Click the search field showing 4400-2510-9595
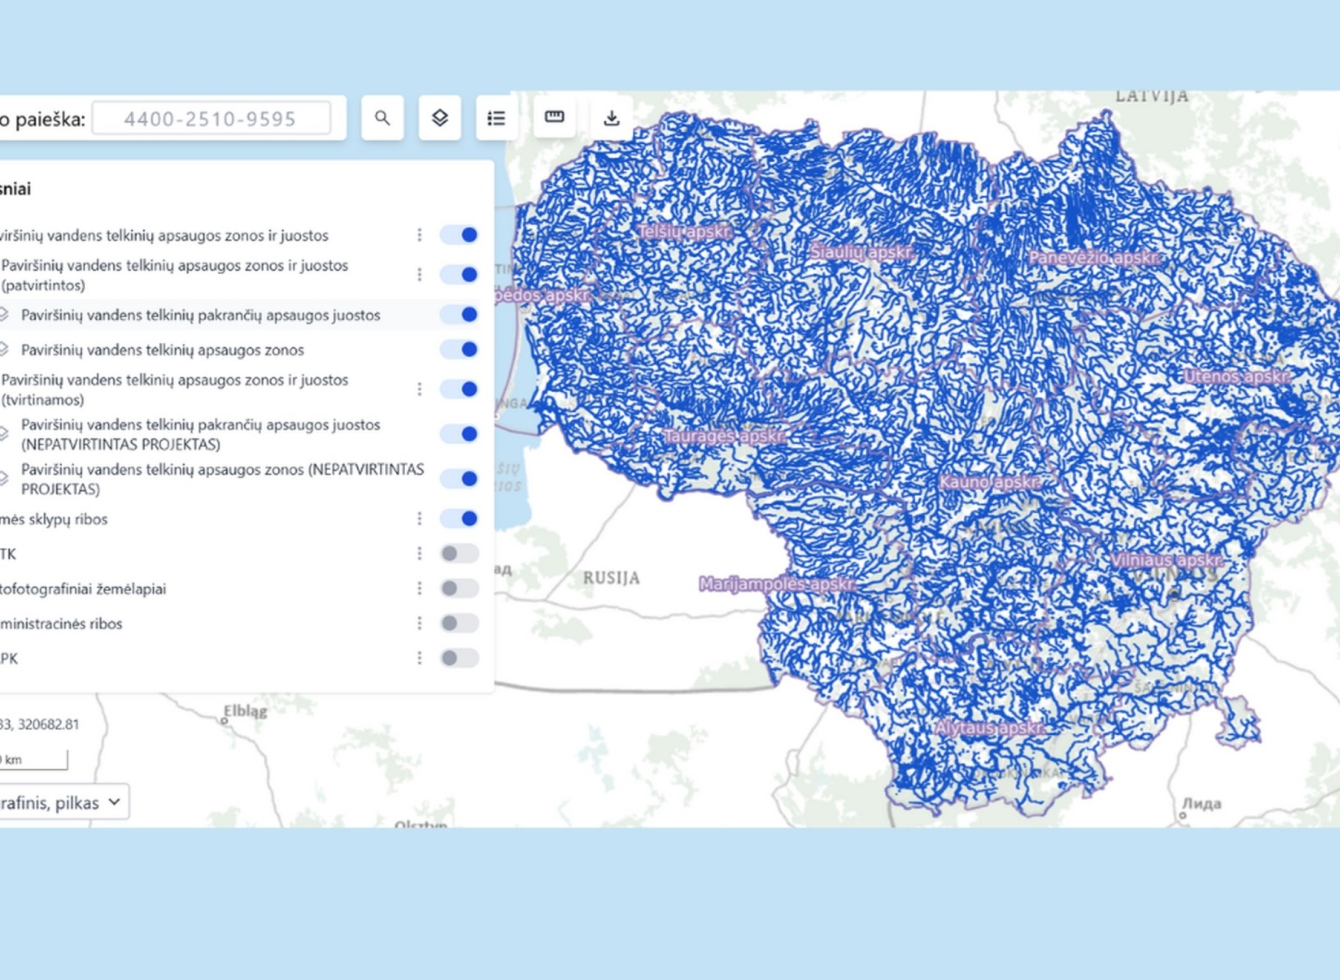 [211, 118]
